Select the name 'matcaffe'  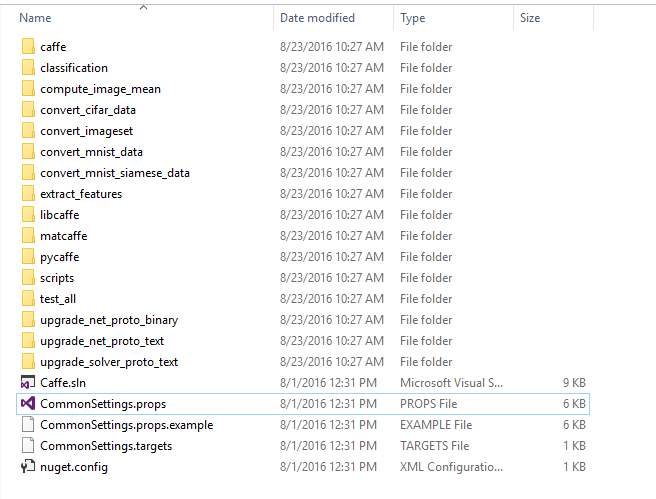pos(64,235)
